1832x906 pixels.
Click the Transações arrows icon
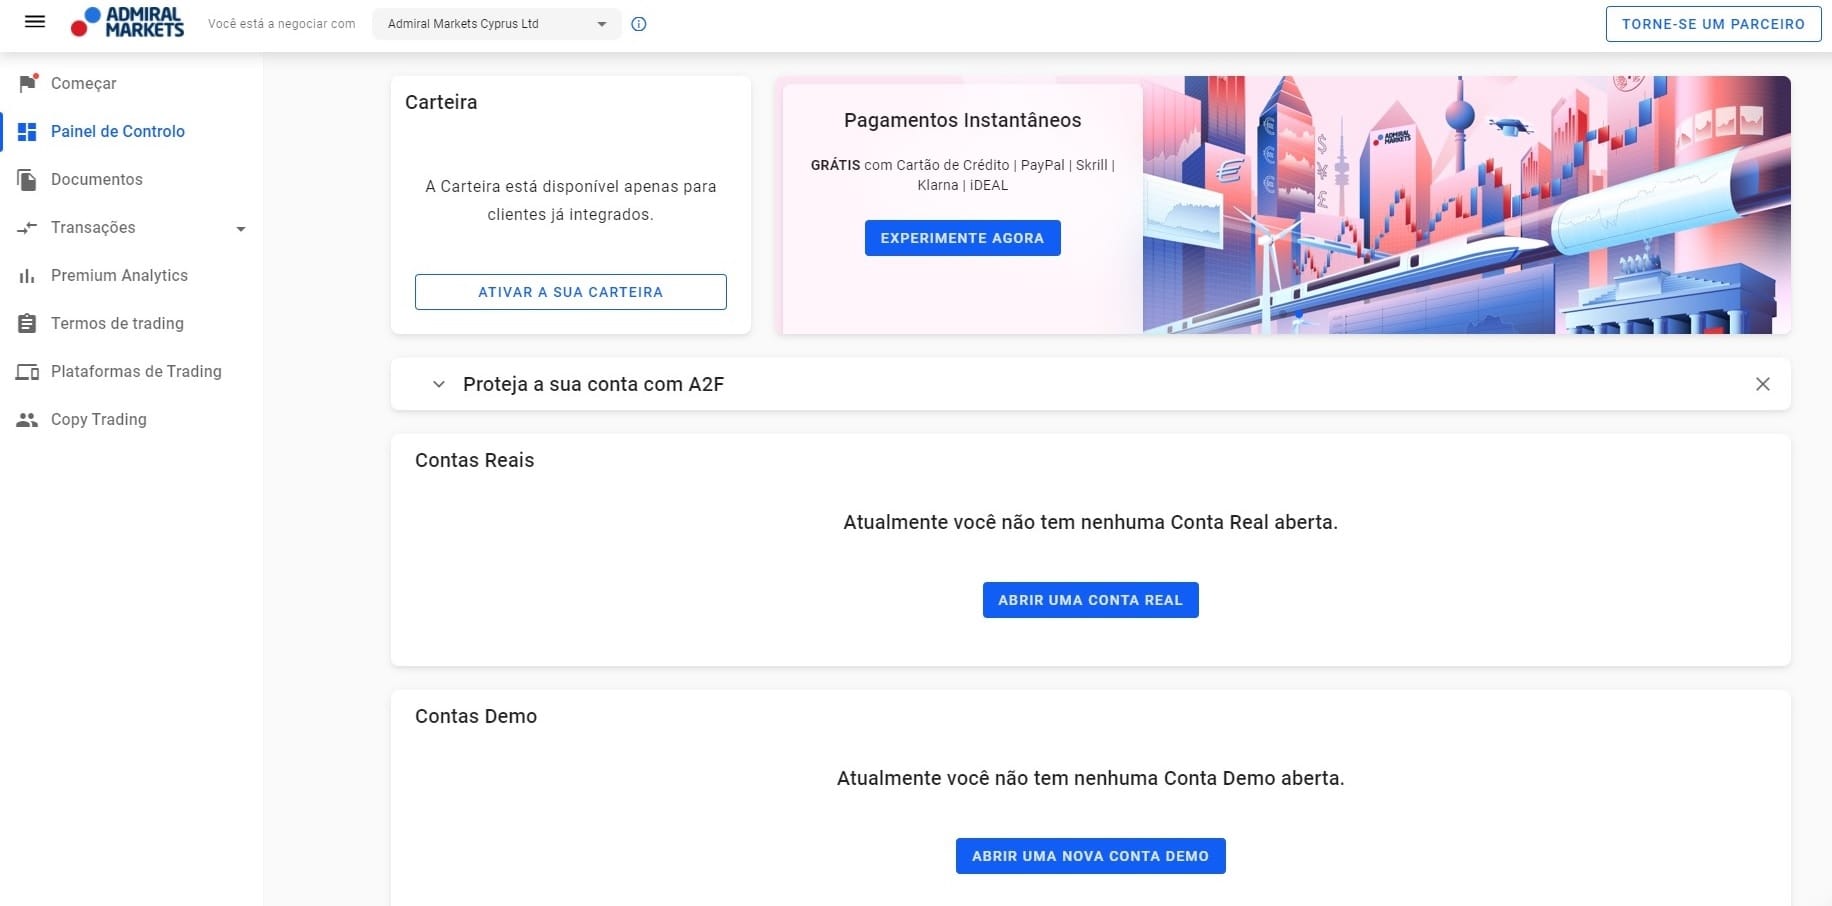point(28,227)
